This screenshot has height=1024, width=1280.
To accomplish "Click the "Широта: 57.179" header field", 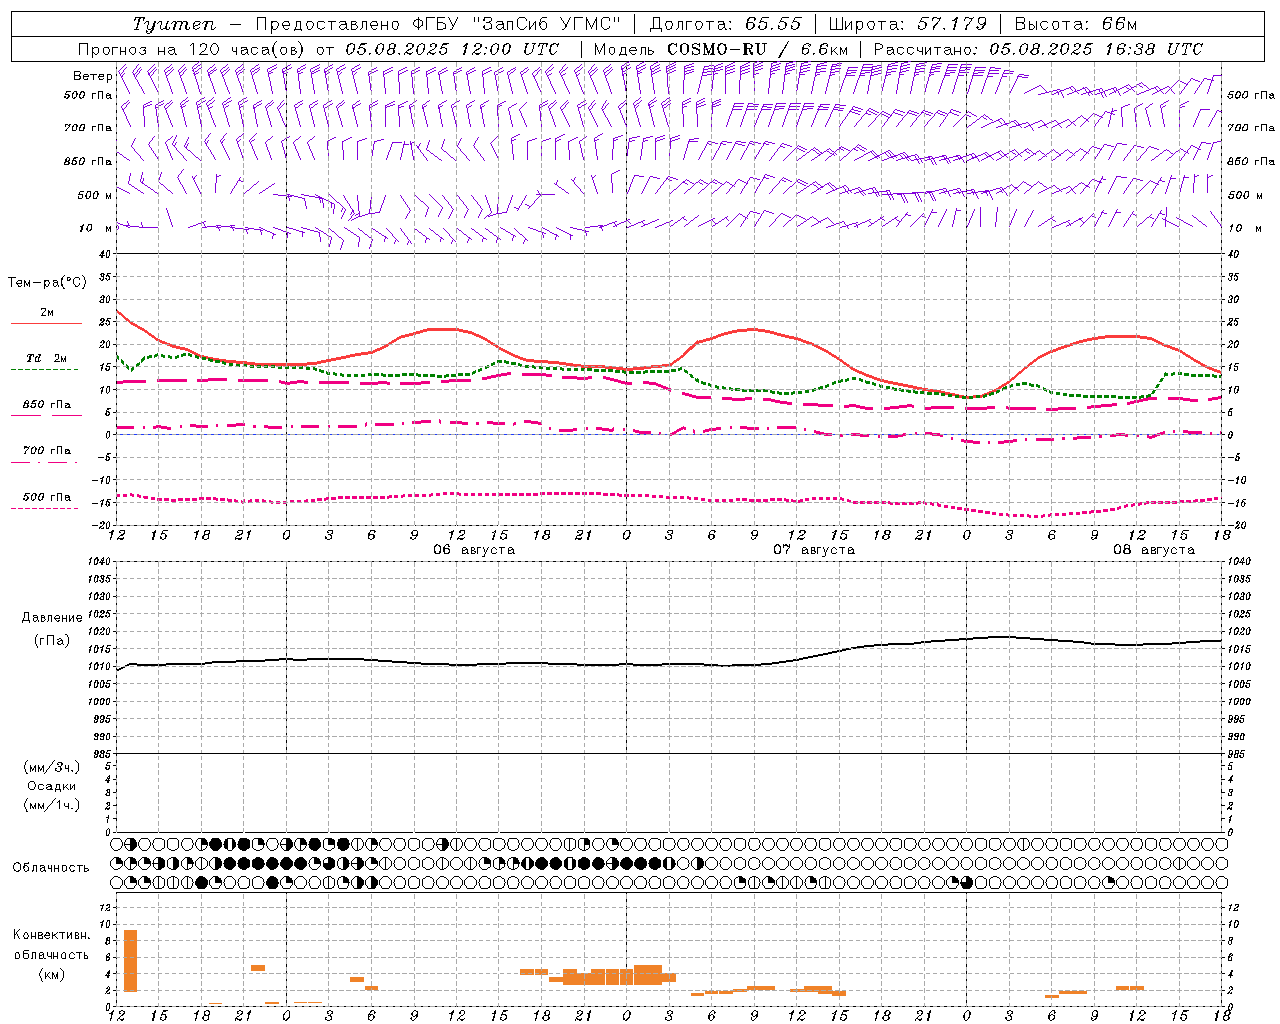I will coord(908,24).
